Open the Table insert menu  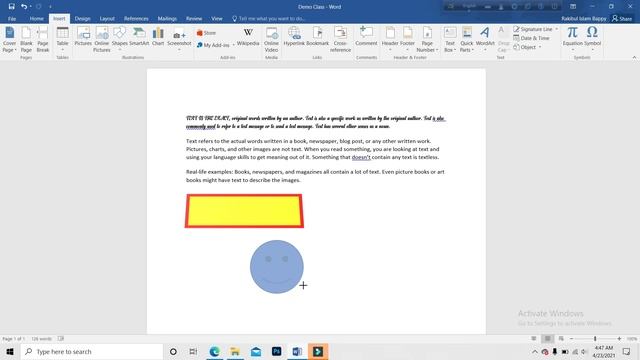click(x=62, y=38)
